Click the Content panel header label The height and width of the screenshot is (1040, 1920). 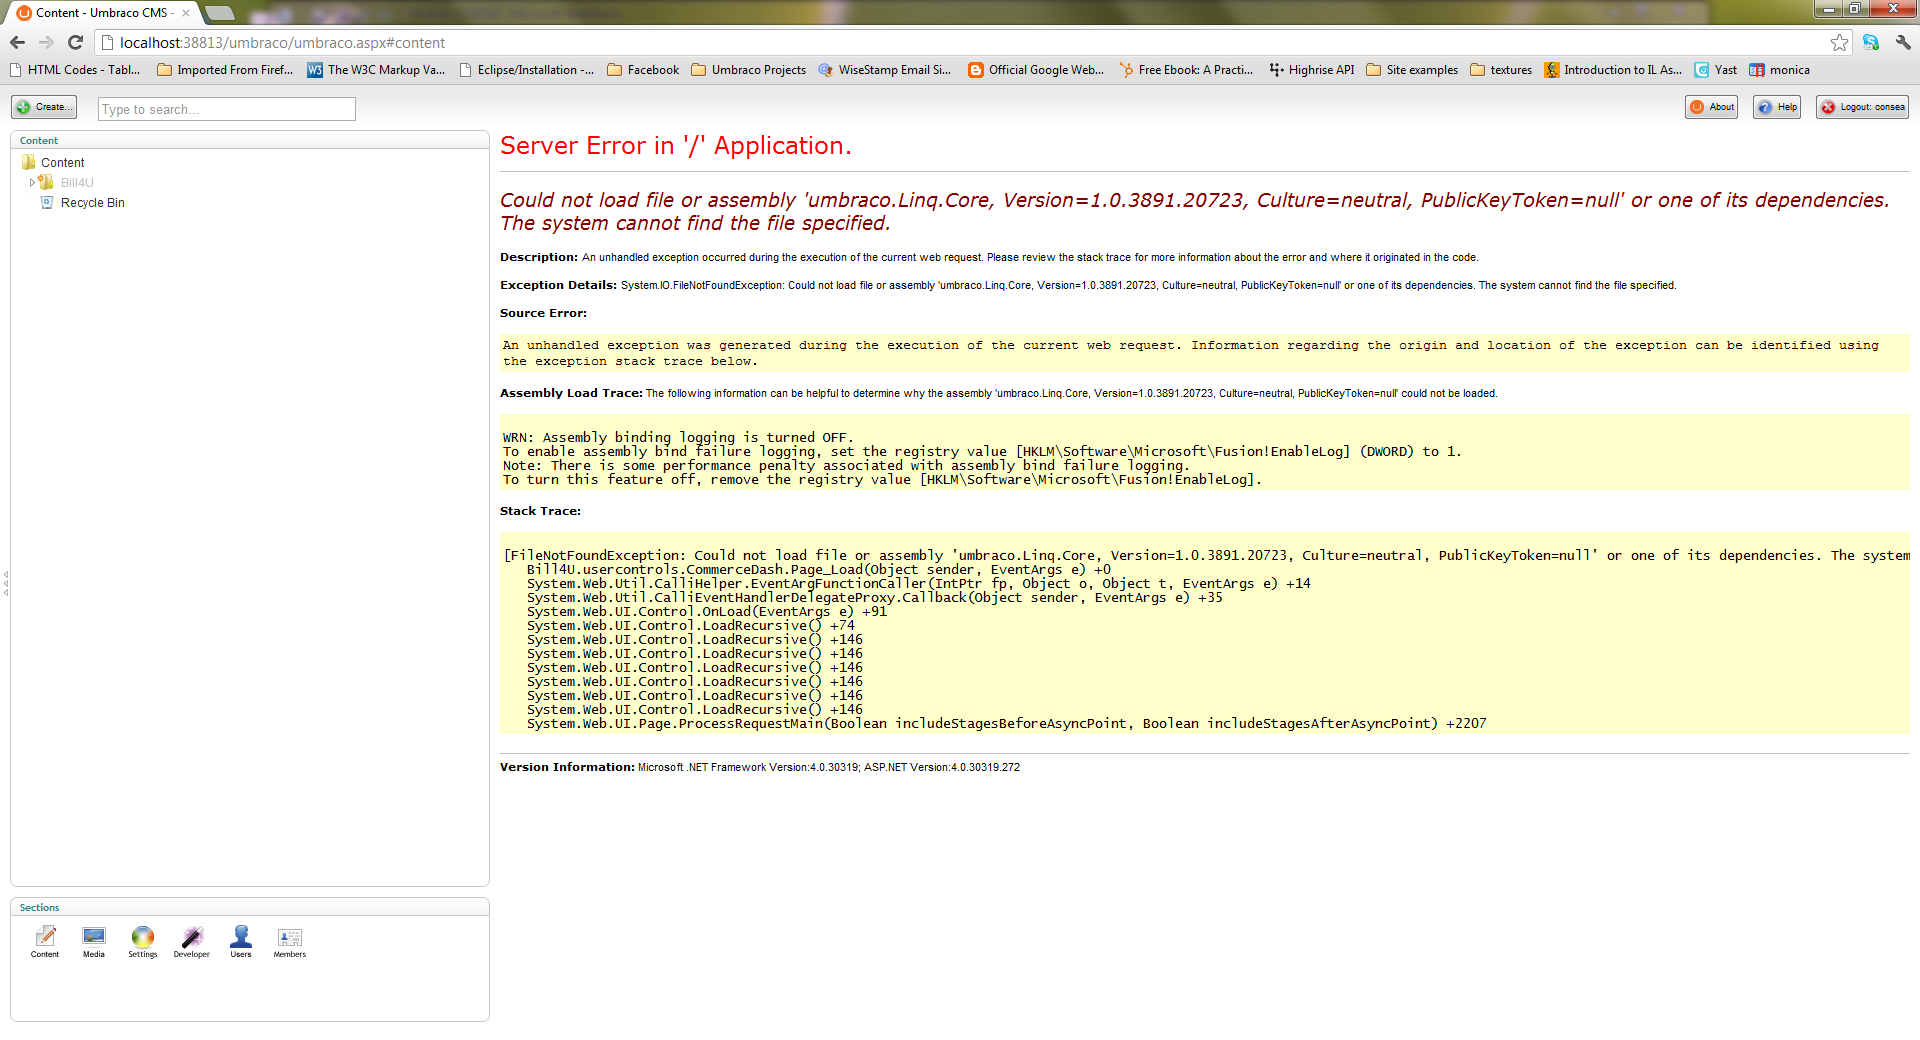(39, 141)
